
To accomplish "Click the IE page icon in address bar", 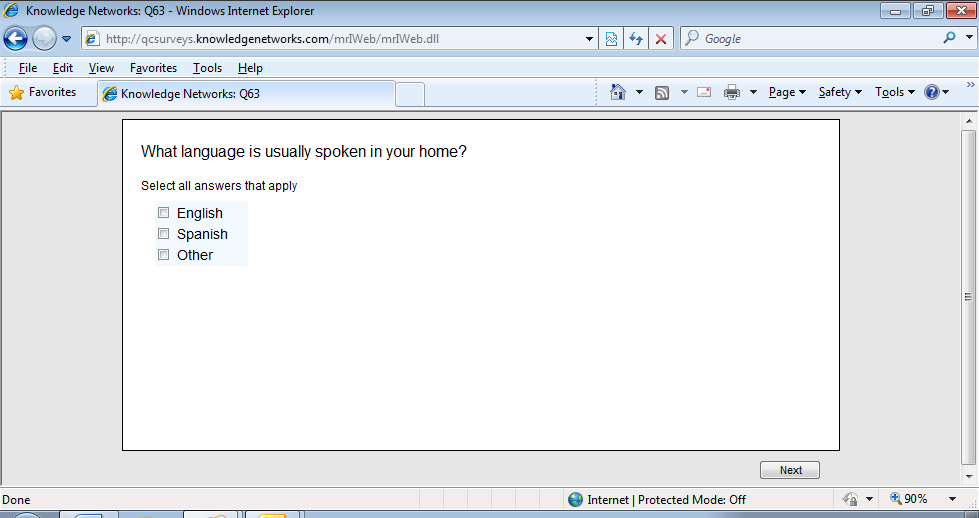I will pos(92,39).
